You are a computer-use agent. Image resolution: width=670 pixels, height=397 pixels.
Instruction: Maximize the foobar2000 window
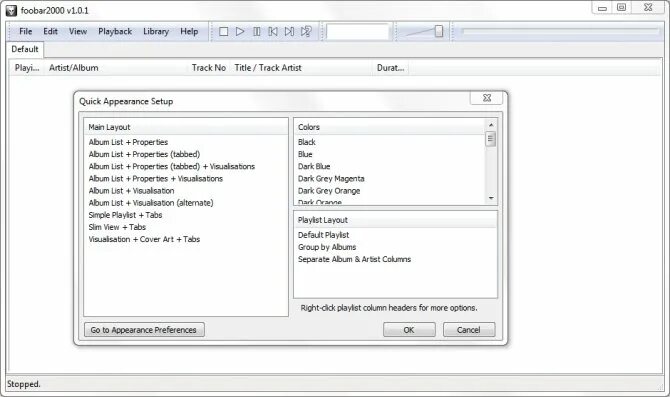621,8
